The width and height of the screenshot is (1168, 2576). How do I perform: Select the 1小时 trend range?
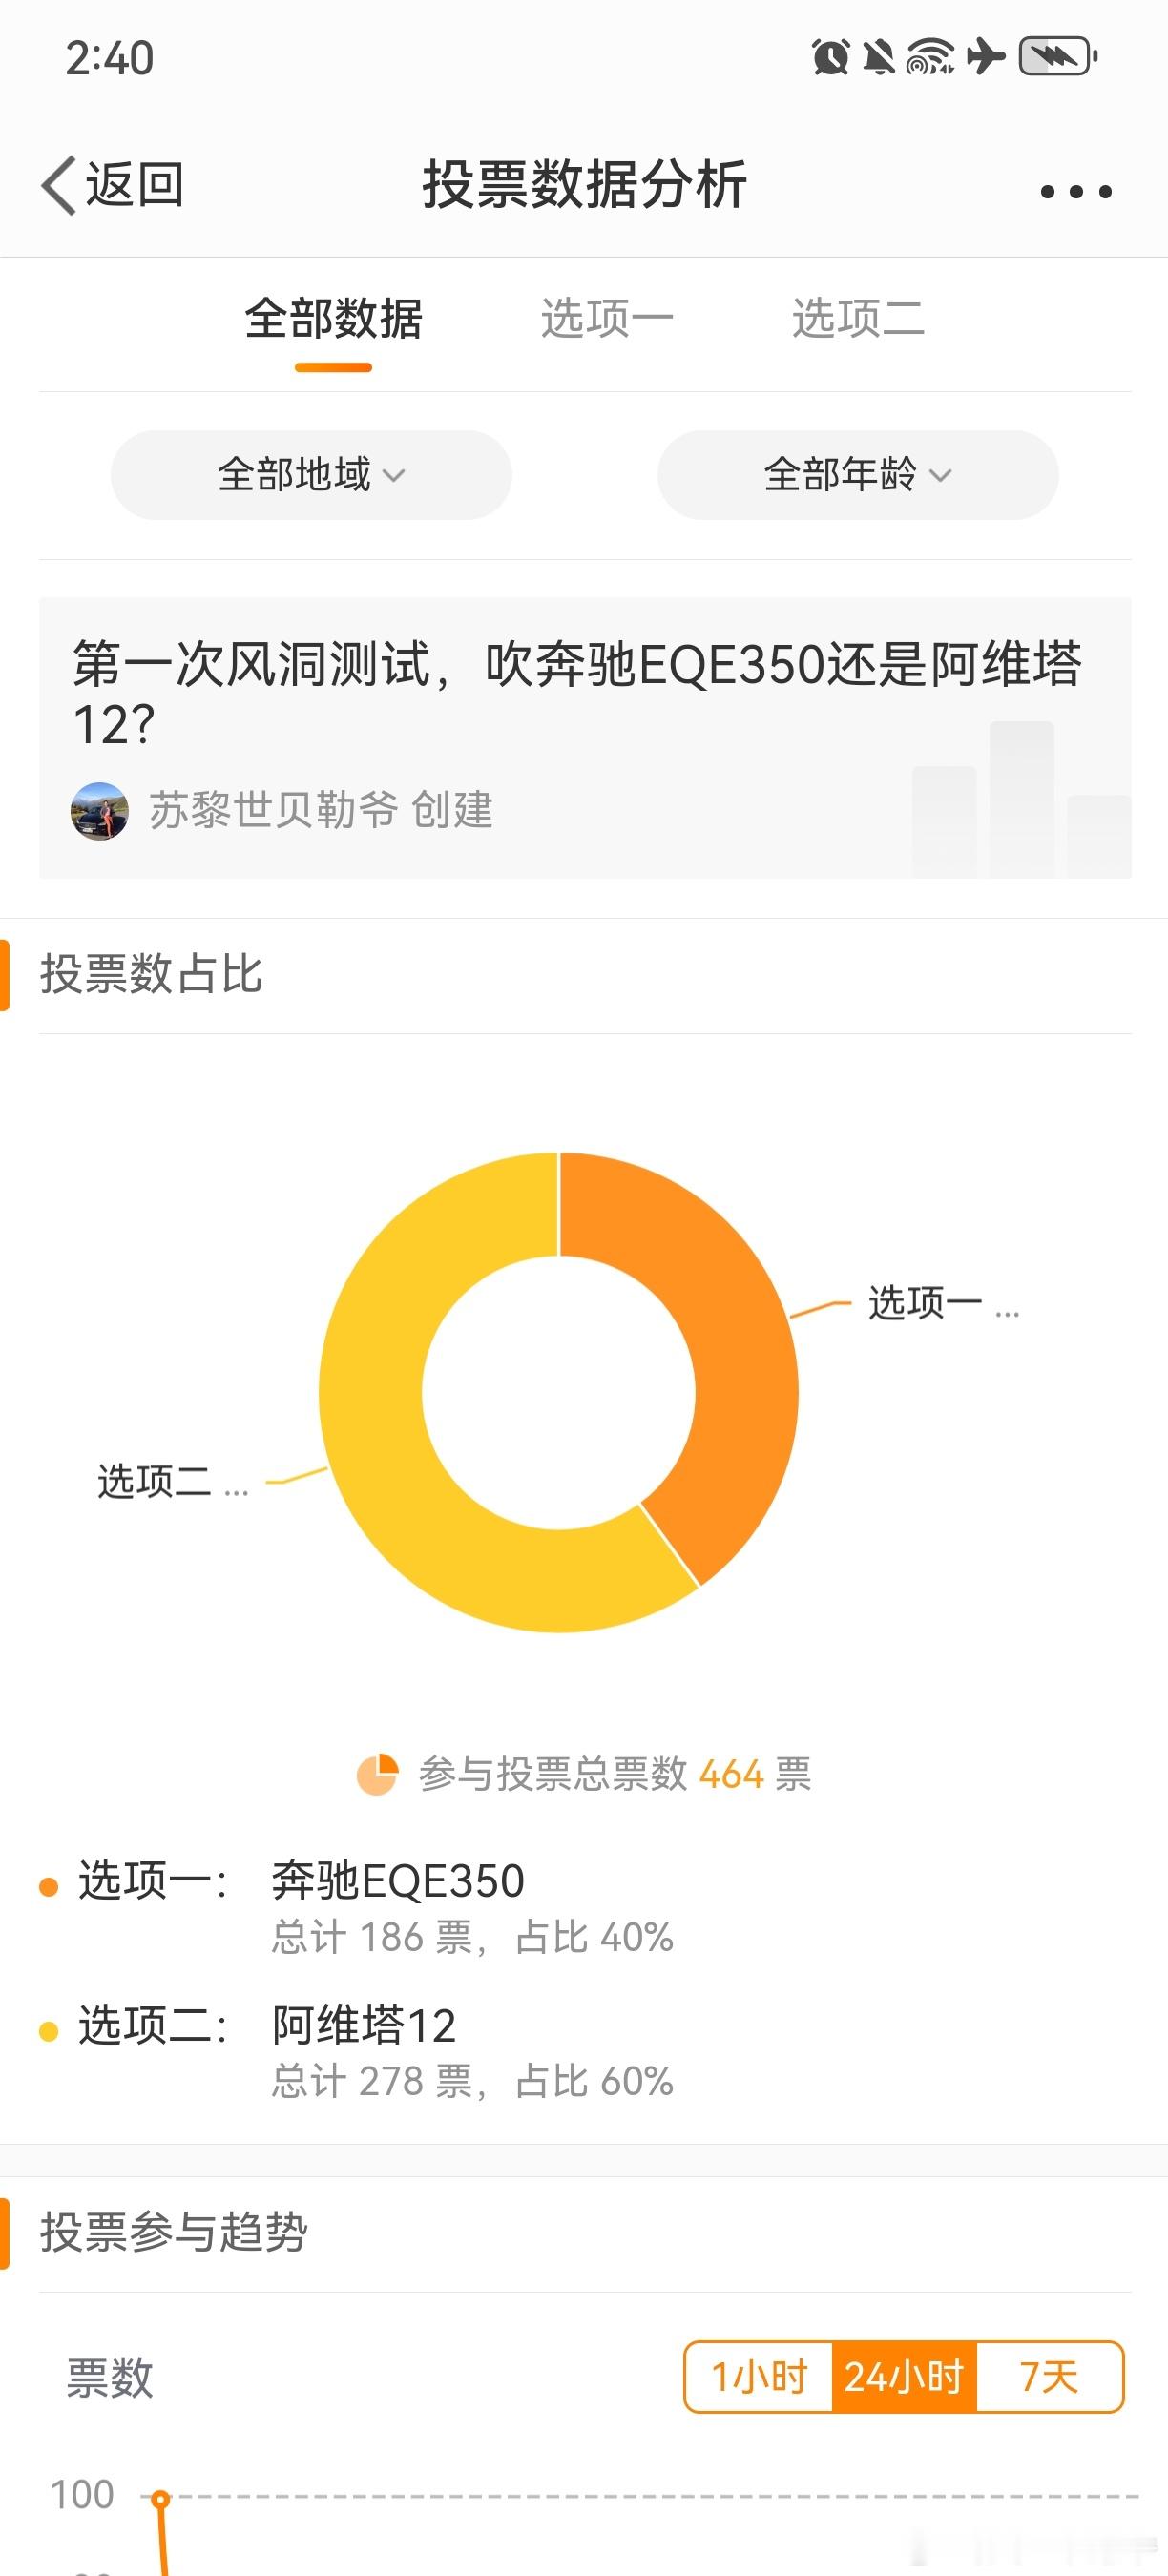coord(759,2377)
